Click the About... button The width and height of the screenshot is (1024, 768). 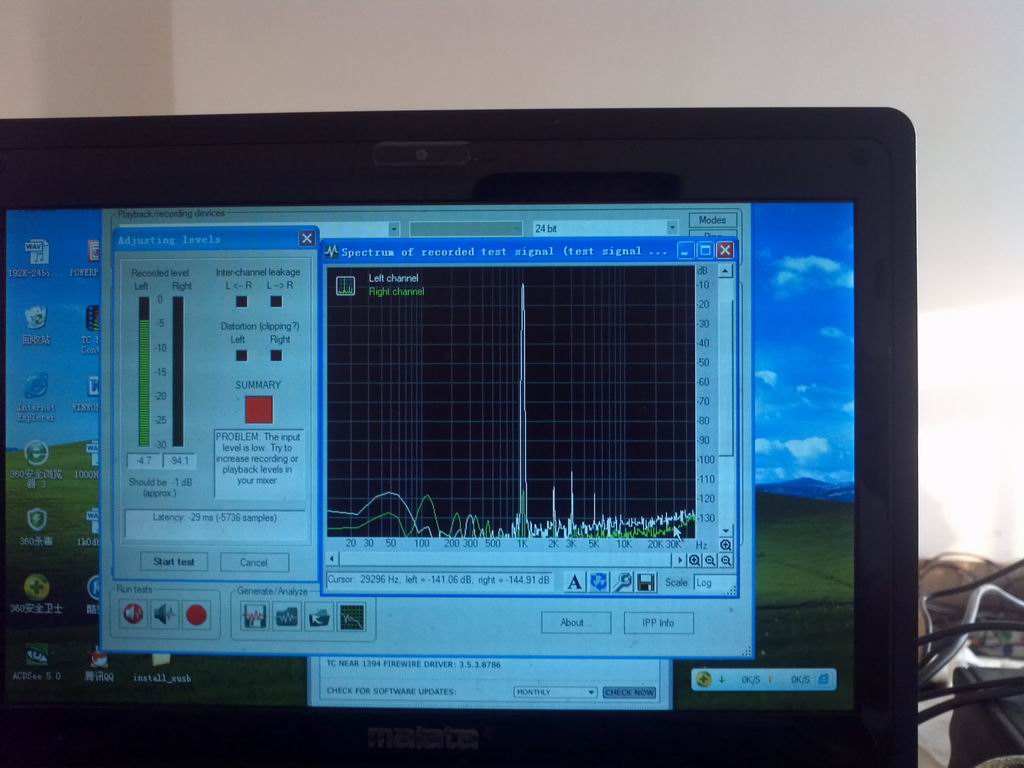tap(575, 622)
